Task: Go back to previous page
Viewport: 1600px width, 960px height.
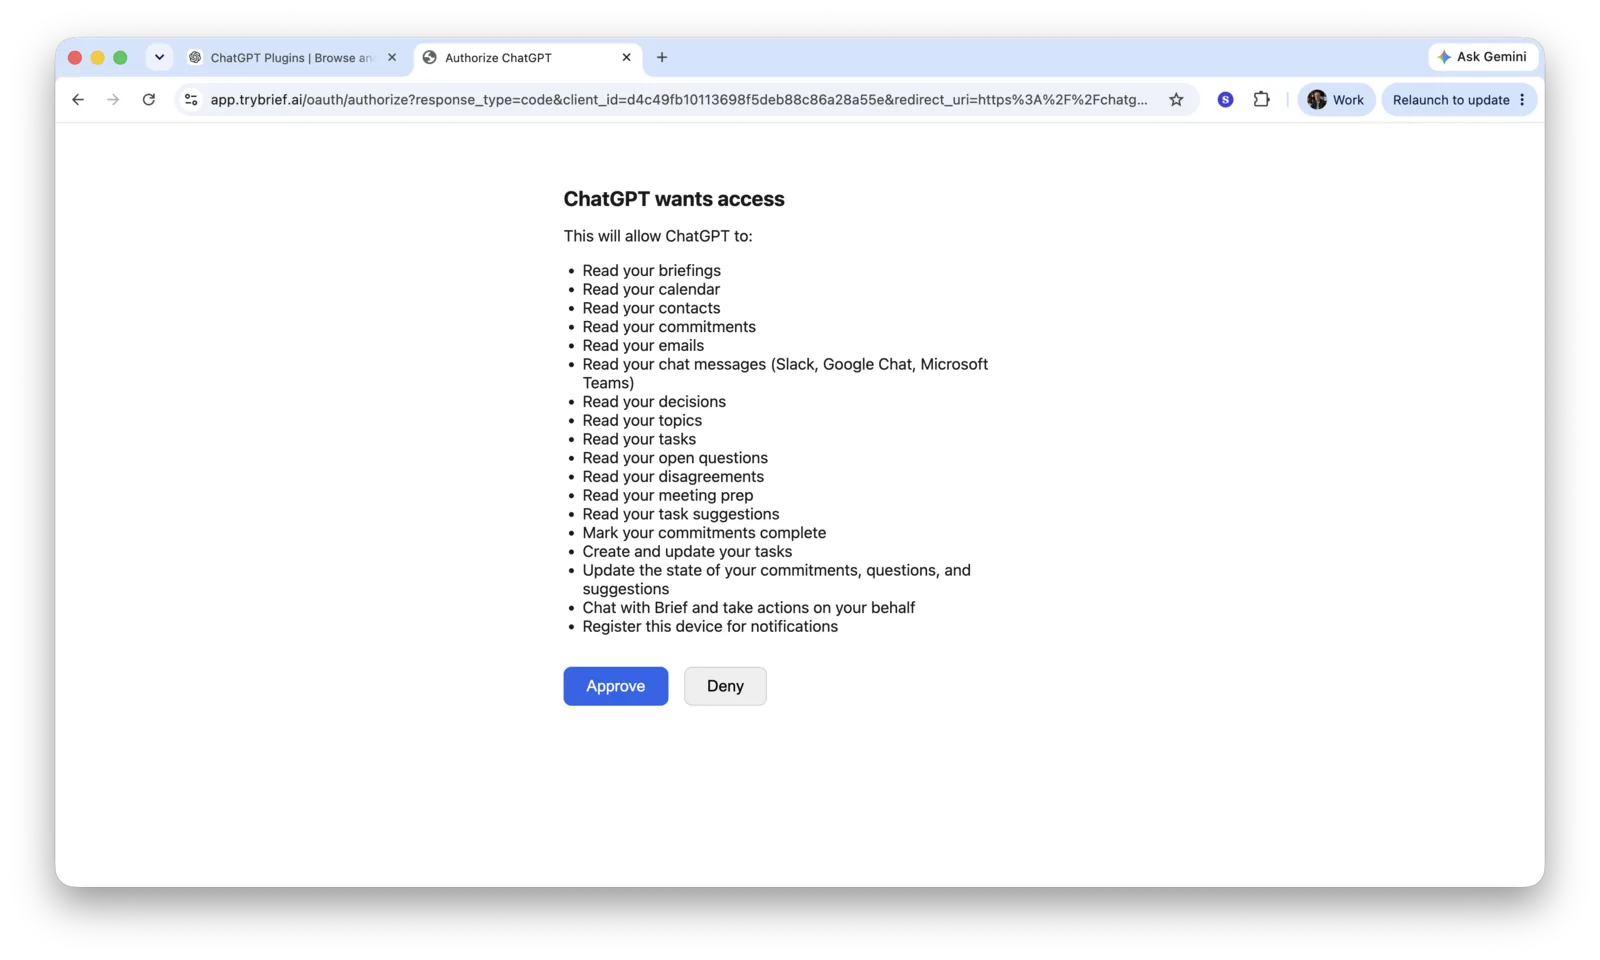Action: click(78, 100)
